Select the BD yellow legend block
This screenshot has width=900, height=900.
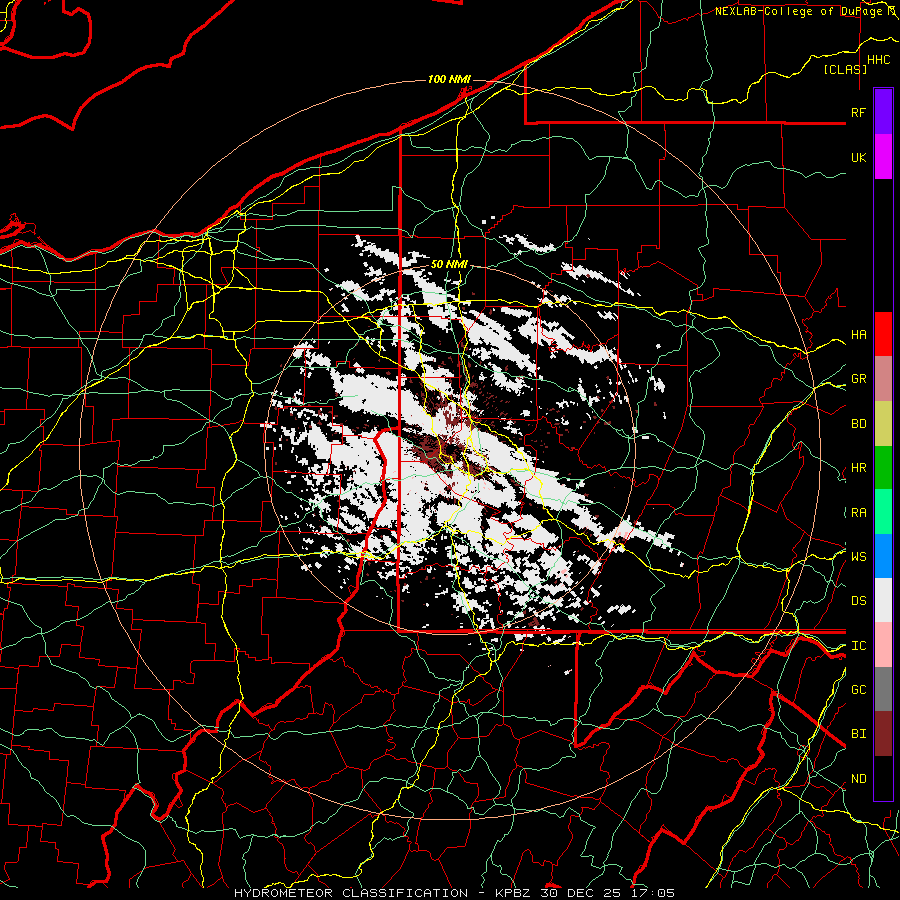(x=883, y=424)
